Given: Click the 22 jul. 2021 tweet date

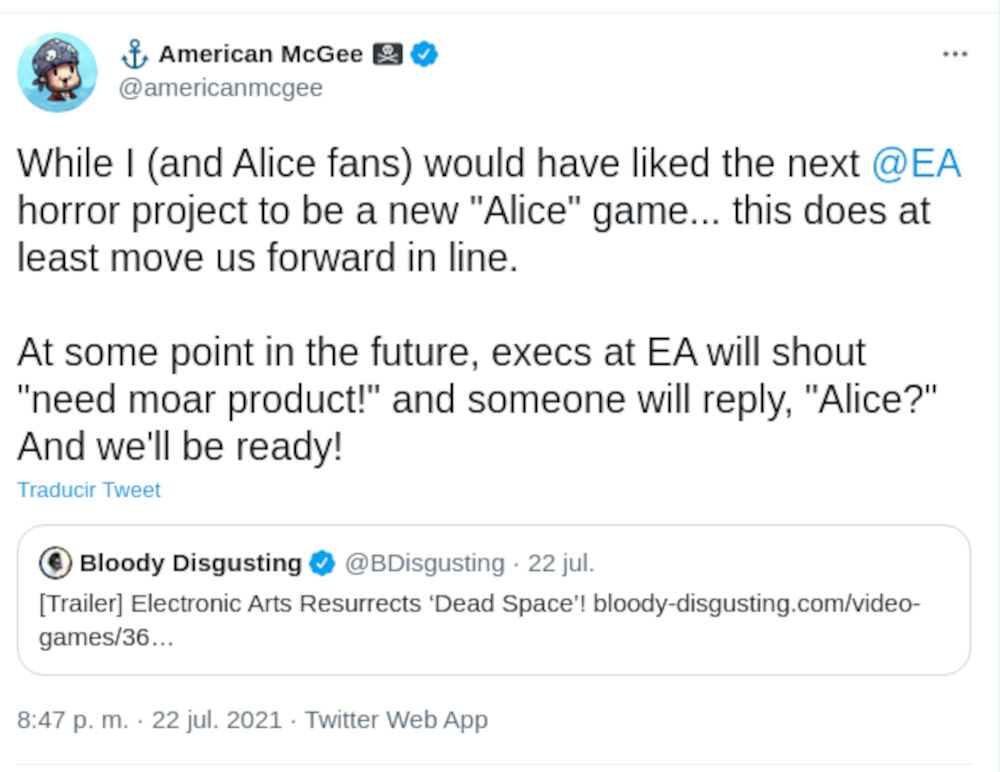Looking at the screenshot, I should 216,719.
